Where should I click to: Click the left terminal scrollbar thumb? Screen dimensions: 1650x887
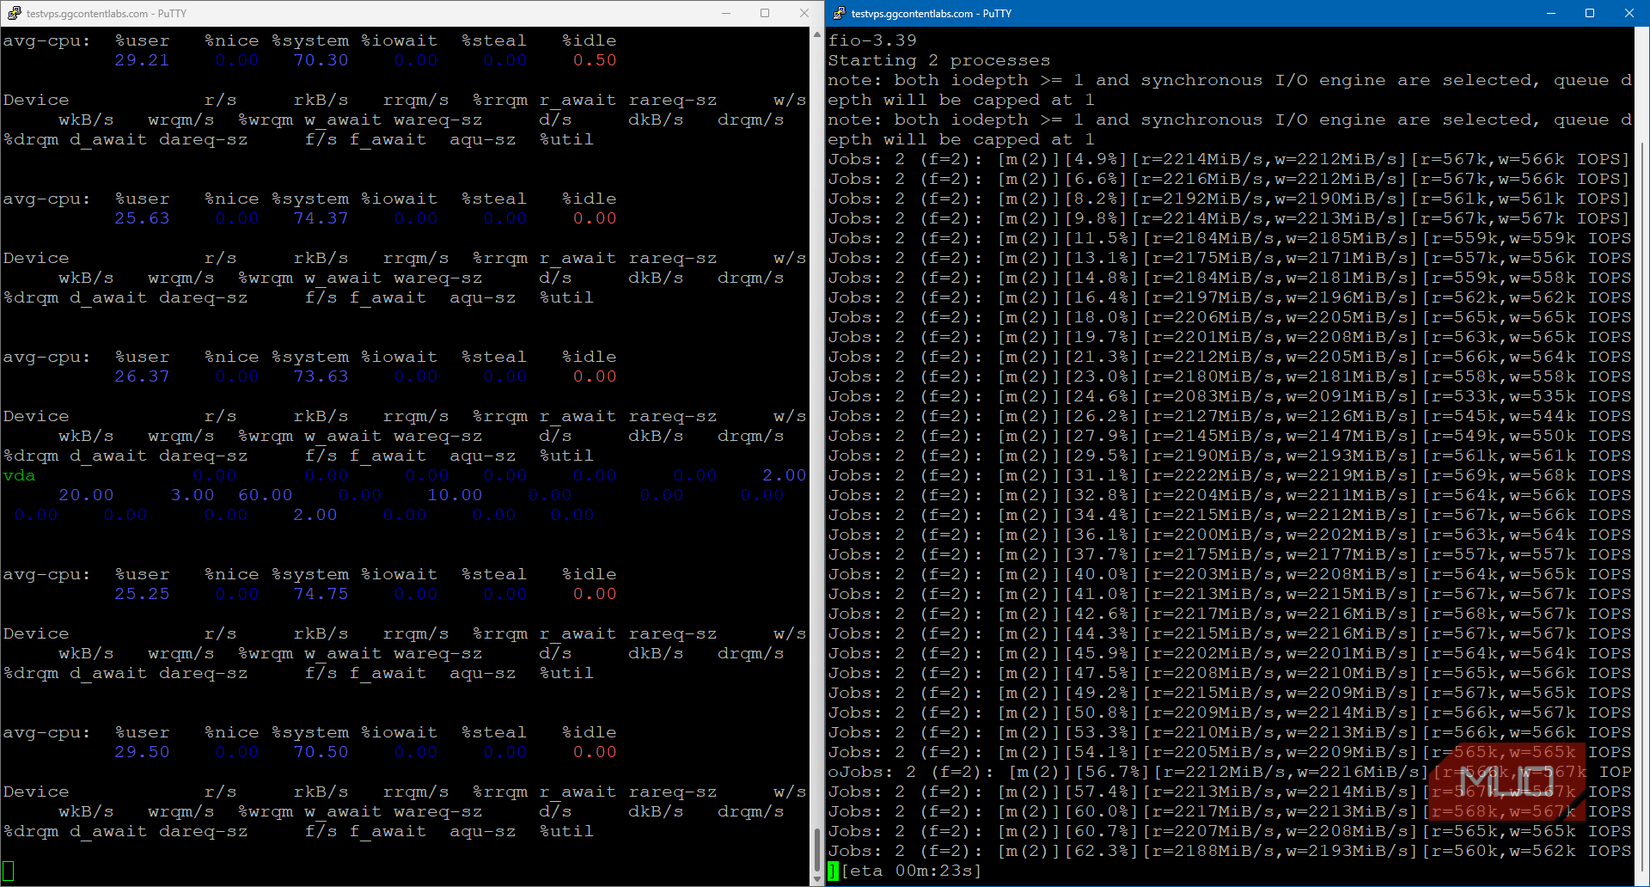[817, 848]
